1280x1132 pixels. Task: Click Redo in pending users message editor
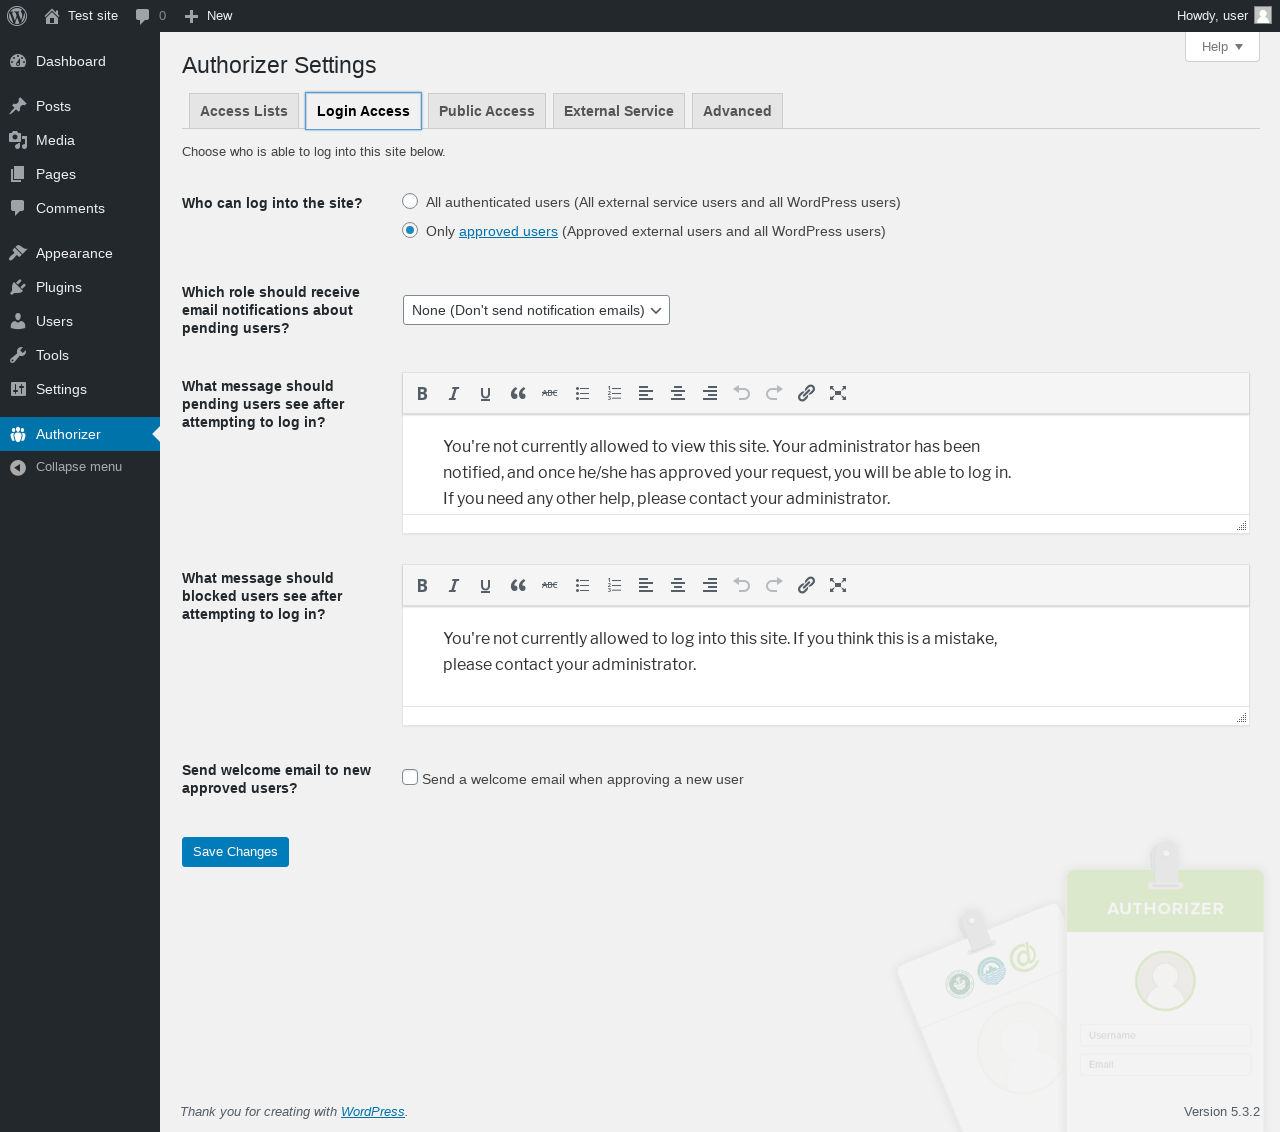[x=774, y=393]
